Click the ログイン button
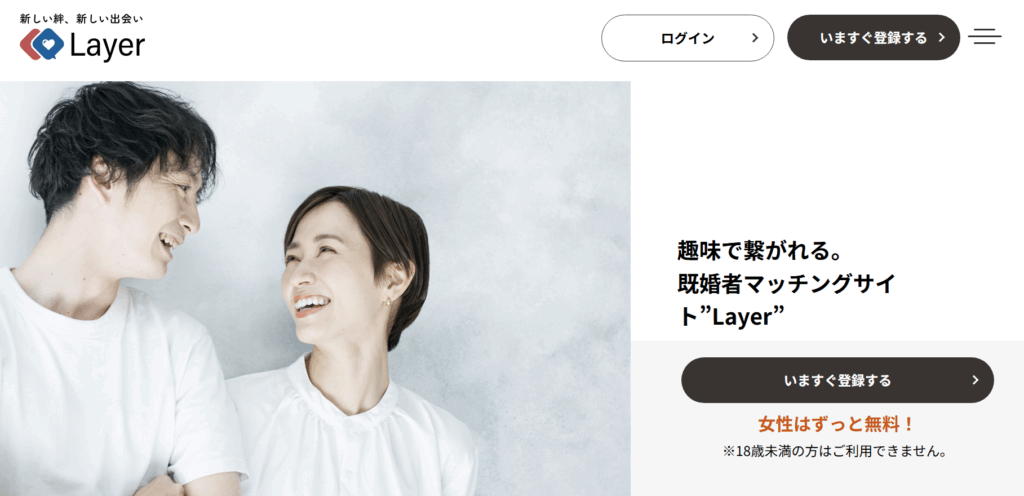The image size is (1024, 496). tap(688, 38)
